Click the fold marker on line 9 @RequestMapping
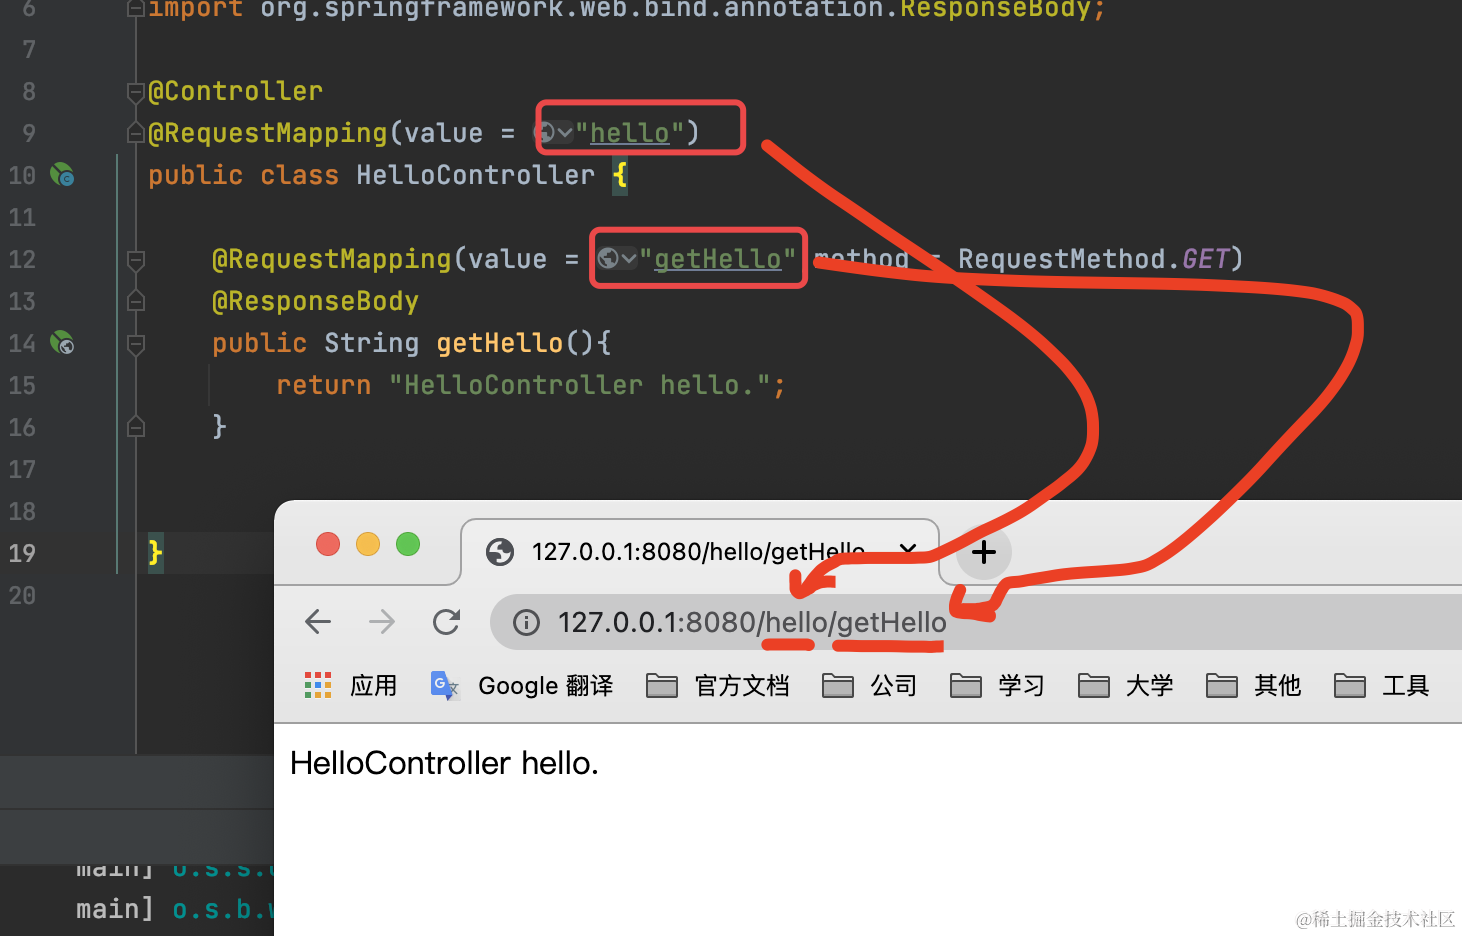This screenshot has width=1462, height=936. pyautogui.click(x=136, y=133)
